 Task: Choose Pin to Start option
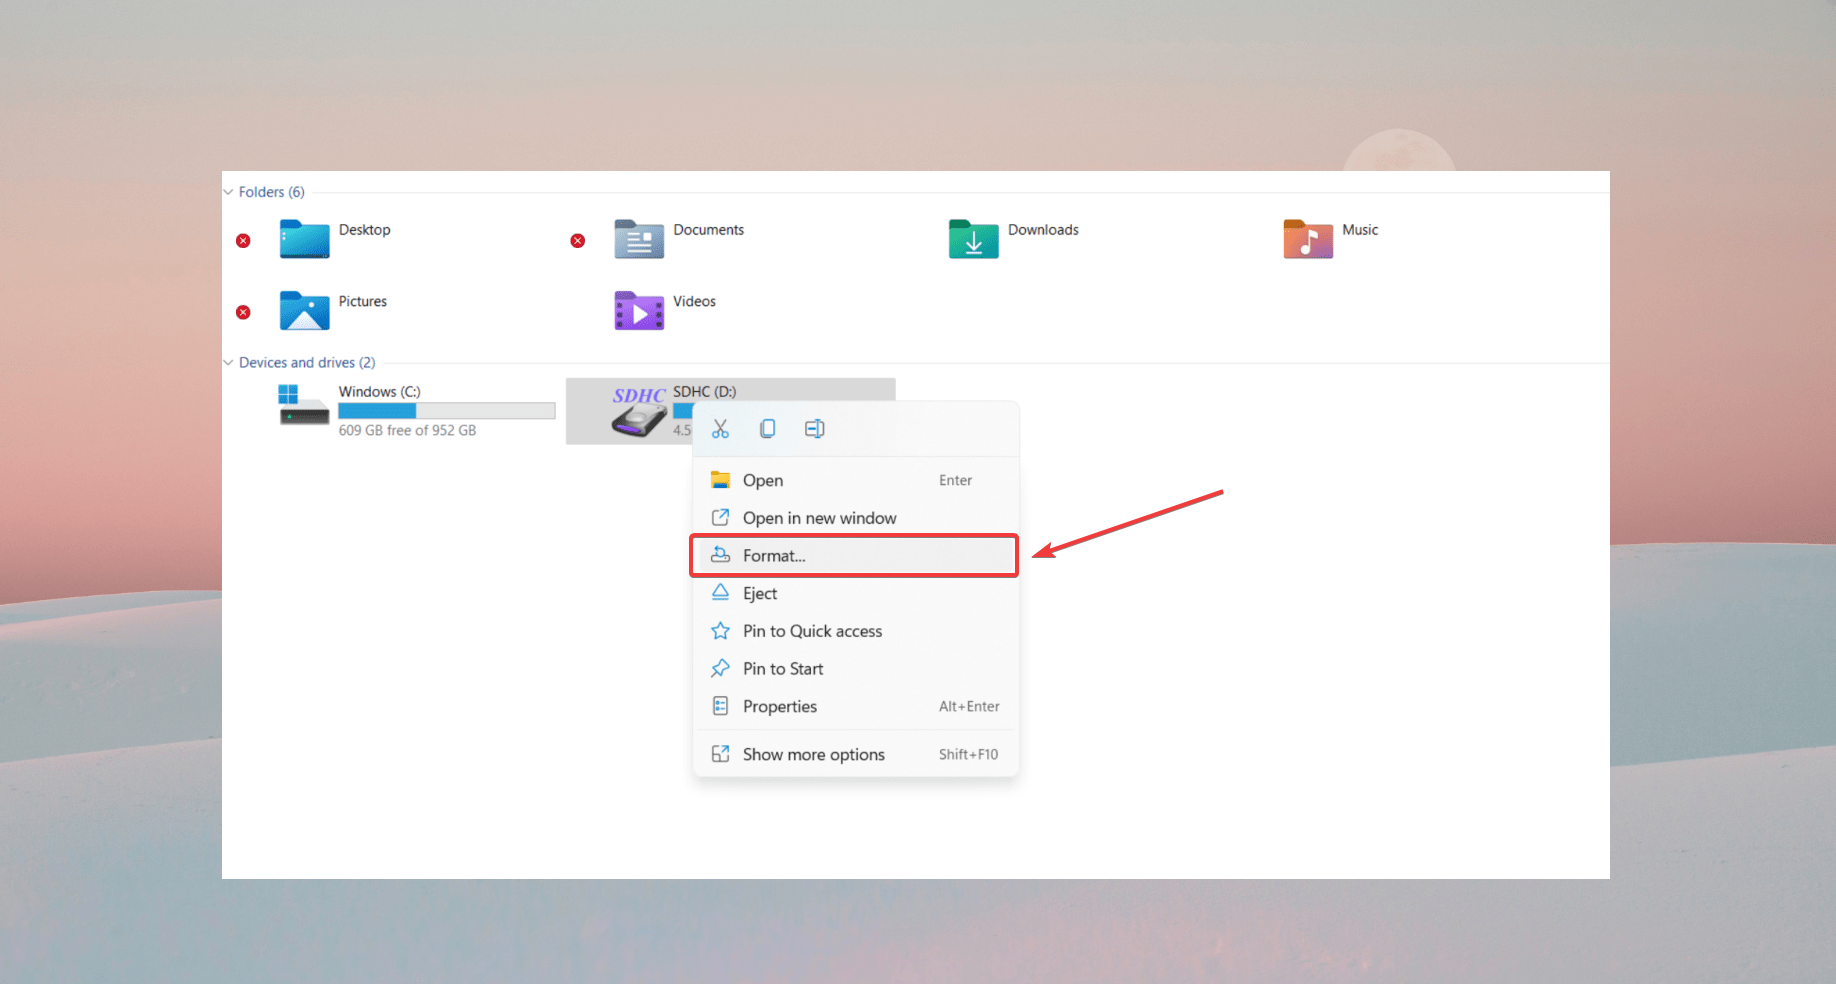pyautogui.click(x=783, y=669)
